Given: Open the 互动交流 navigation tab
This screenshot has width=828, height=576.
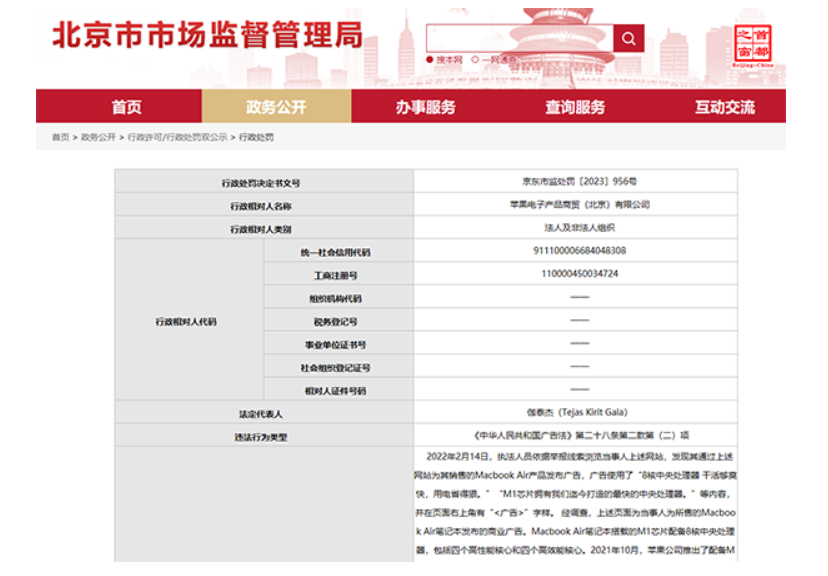Looking at the screenshot, I should click(725, 107).
